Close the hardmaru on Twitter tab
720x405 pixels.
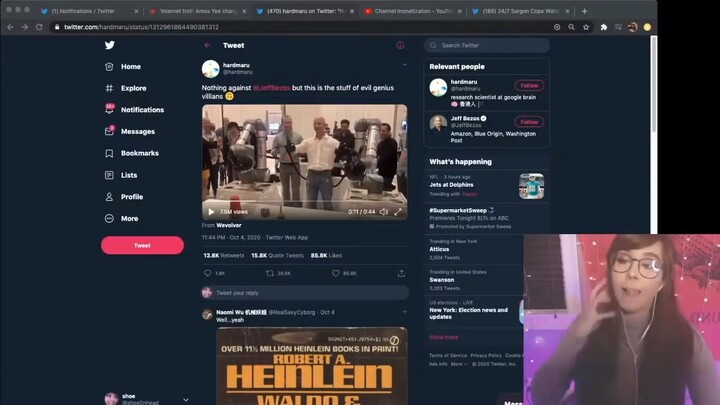pyautogui.click(x=352, y=11)
